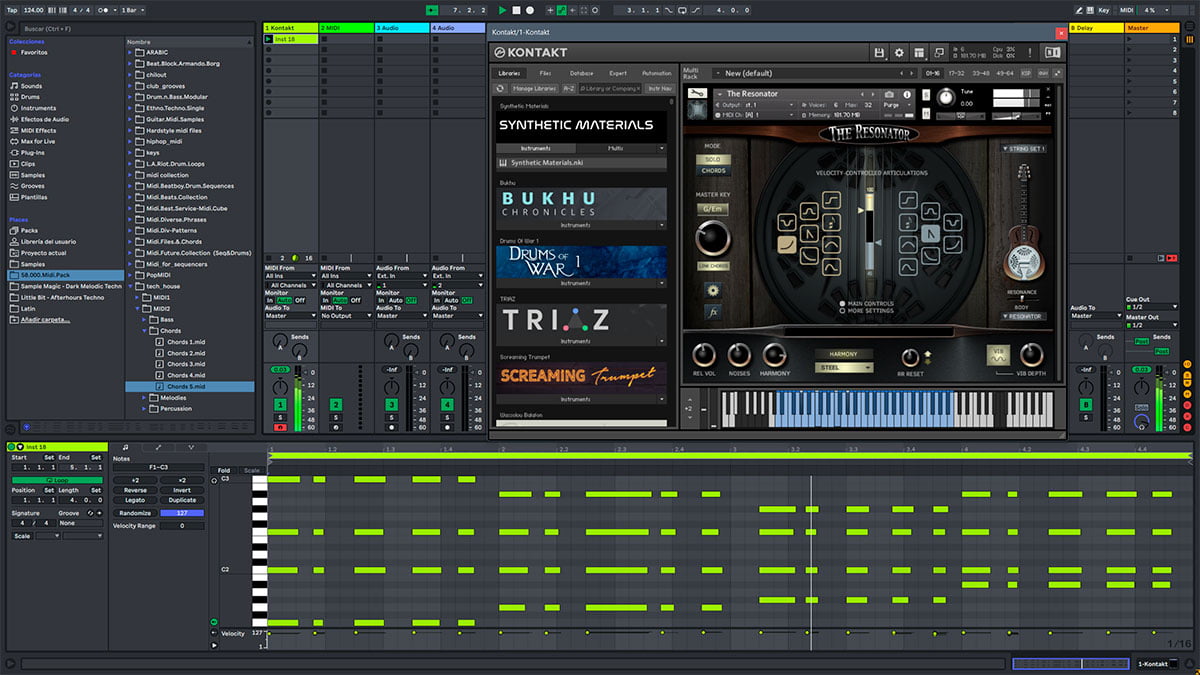1200x675 pixels.
Task: Open the STEEL harmony dropdown
Action: [x=843, y=367]
